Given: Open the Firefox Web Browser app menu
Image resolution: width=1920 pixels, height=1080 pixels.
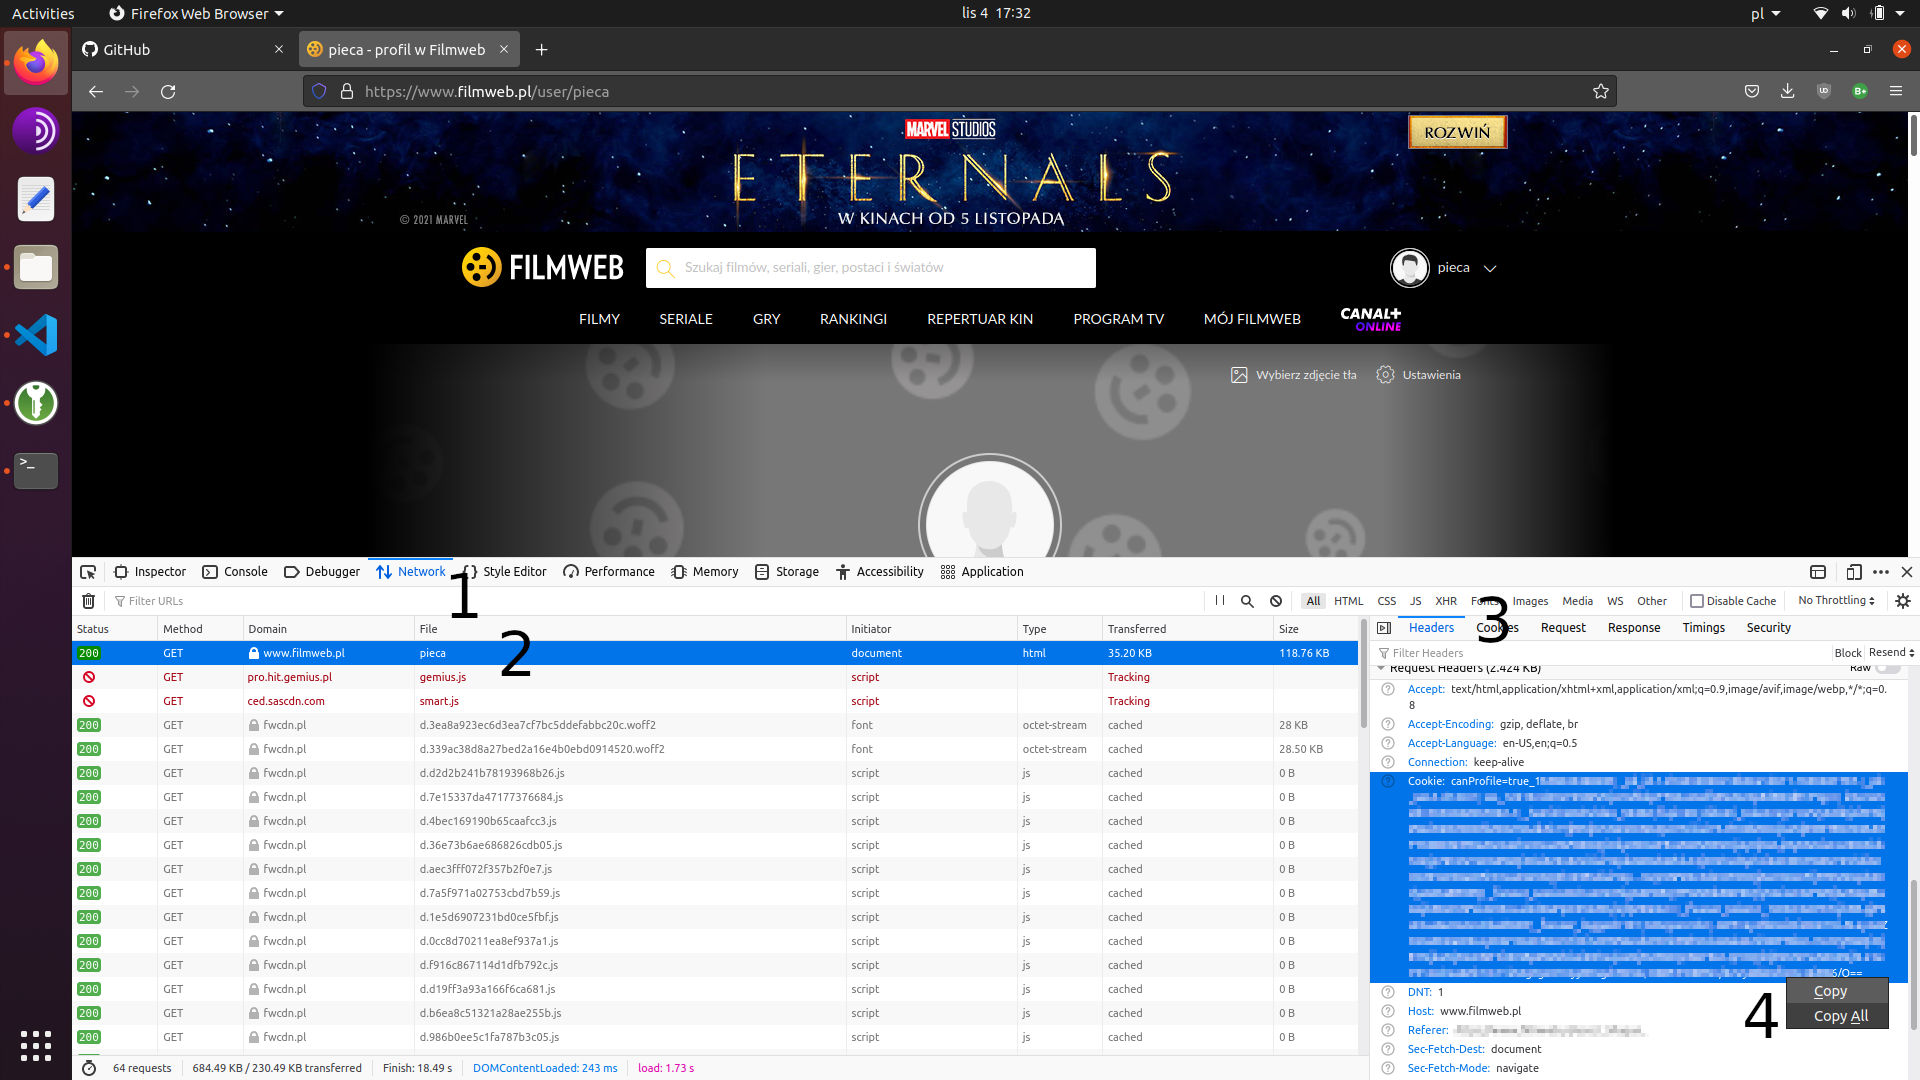Looking at the screenshot, I should coord(197,13).
